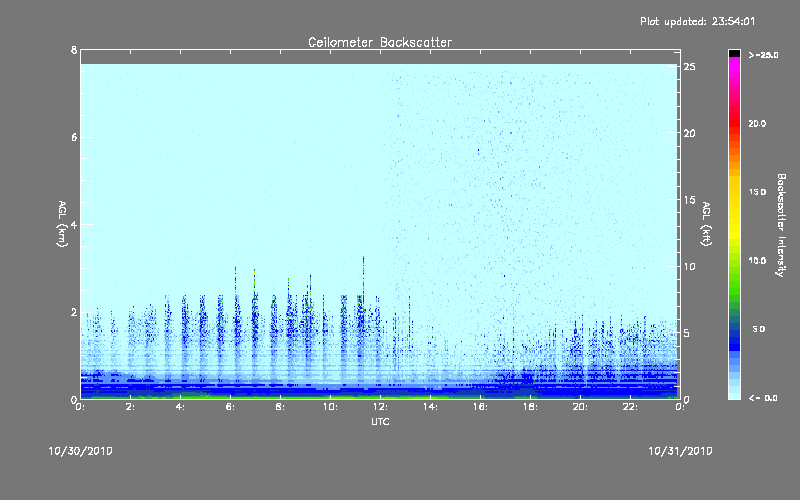Click the "10:" UTC hour tick label
The height and width of the screenshot is (500, 800).
(330, 407)
